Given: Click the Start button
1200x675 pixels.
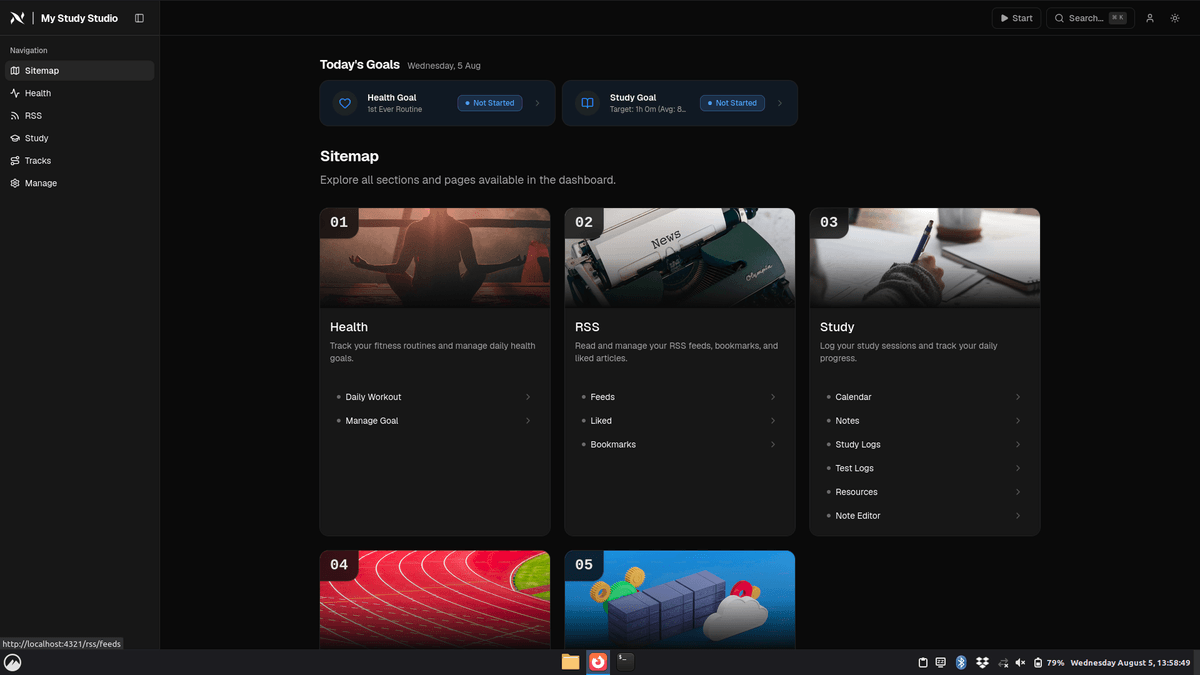Looking at the screenshot, I should (x=1016, y=18).
